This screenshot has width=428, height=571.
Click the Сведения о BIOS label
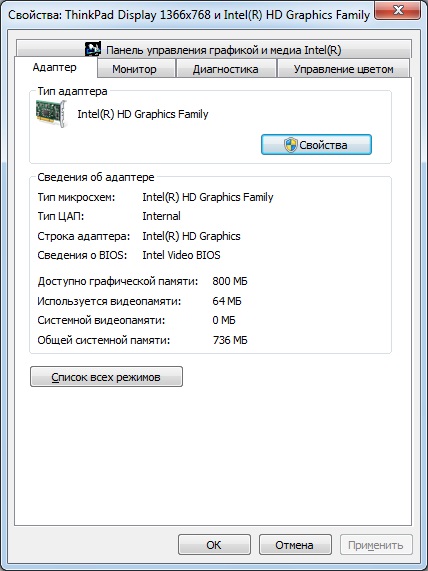pos(82,255)
